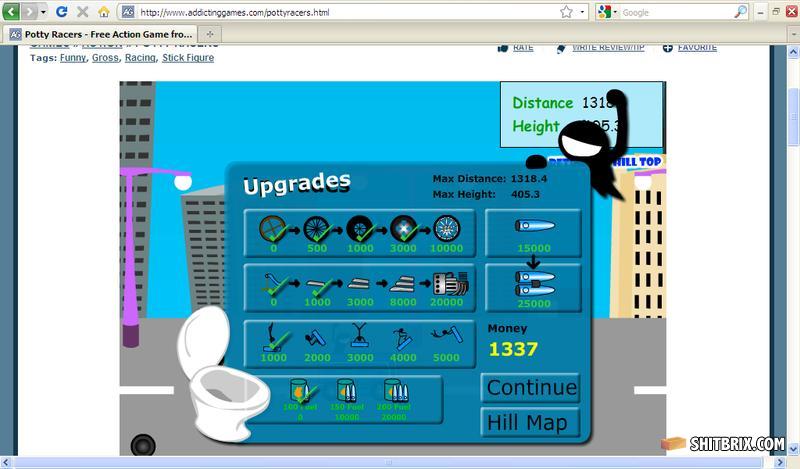Click the Write Review/Tip link
The height and width of the screenshot is (469, 800).
pos(608,47)
